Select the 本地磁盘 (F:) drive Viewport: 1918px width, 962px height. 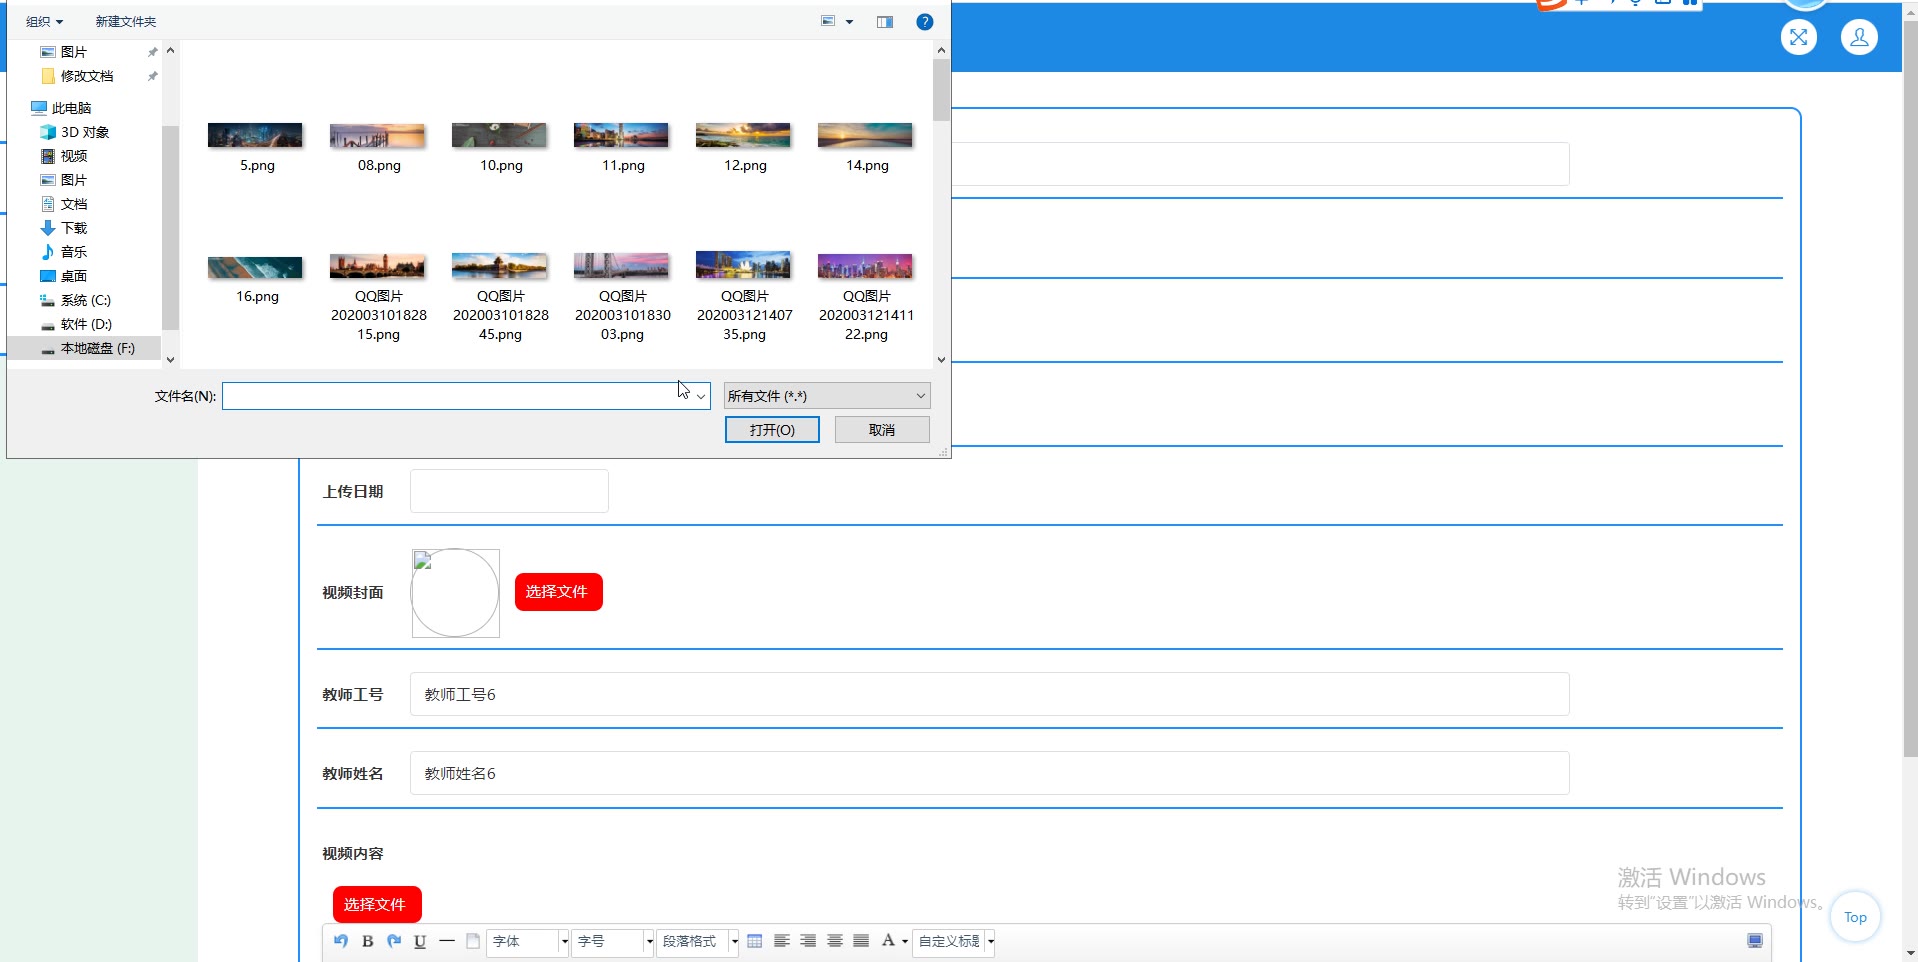pos(97,348)
